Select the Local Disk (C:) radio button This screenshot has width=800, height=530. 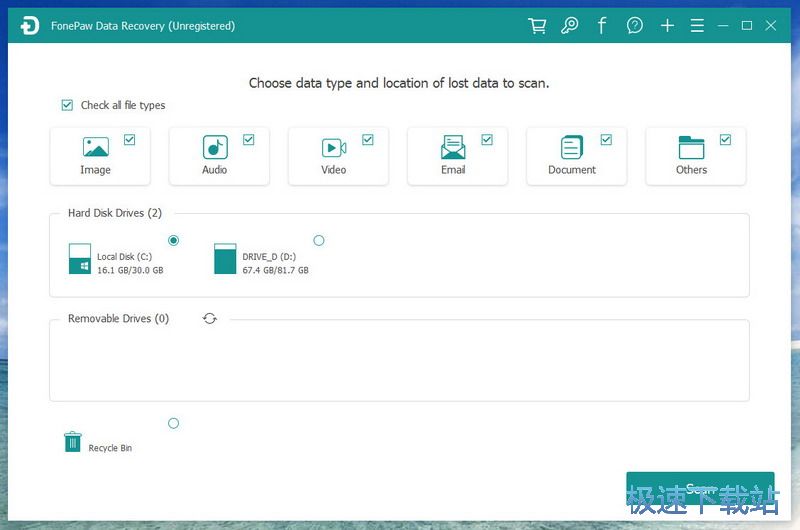click(174, 240)
